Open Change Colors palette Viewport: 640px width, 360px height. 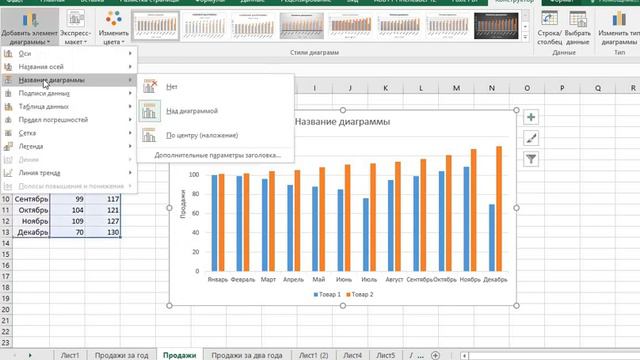(x=113, y=27)
